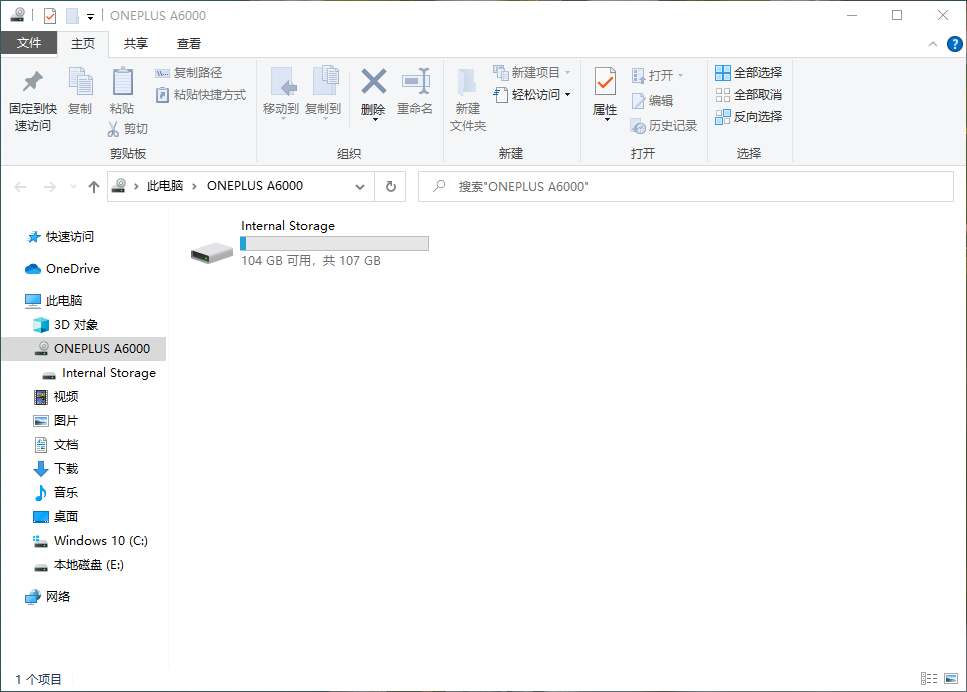Click 1 个项目 status bar text
Viewport: 967px width, 692px height.
click(x=38, y=680)
